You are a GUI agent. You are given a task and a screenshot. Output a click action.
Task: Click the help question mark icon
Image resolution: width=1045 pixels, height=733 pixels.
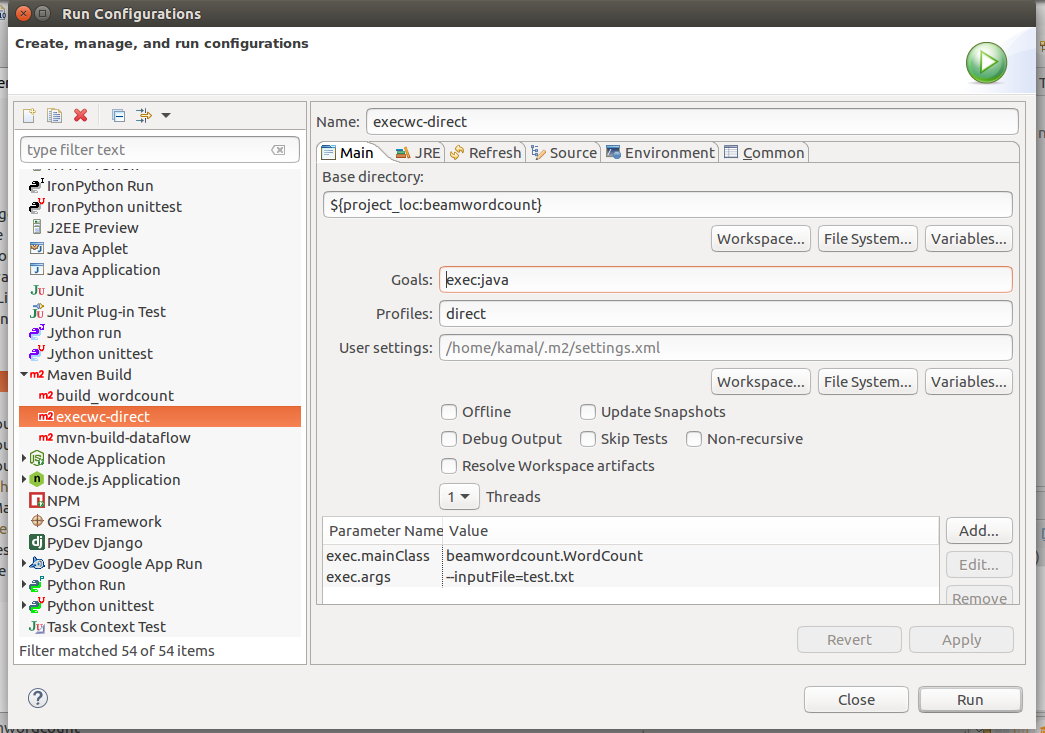click(37, 698)
